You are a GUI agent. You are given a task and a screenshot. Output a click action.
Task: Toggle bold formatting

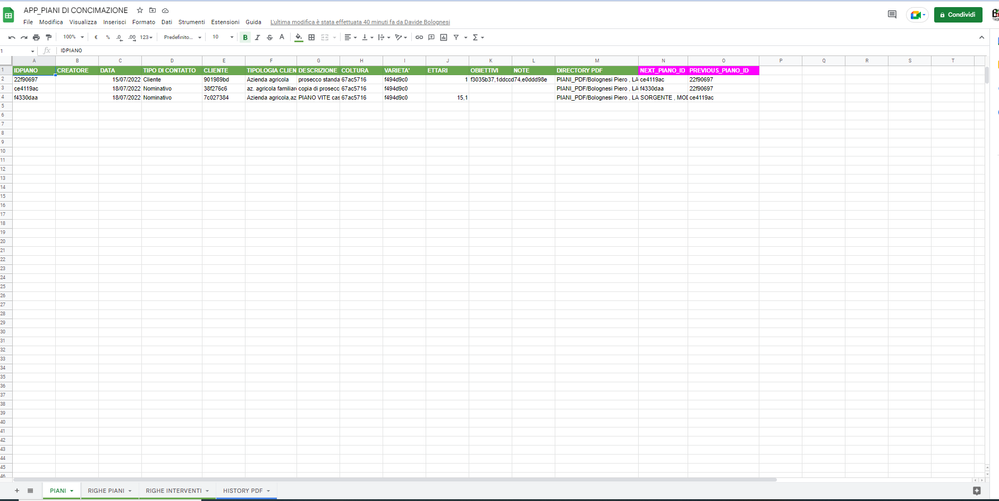pos(245,38)
